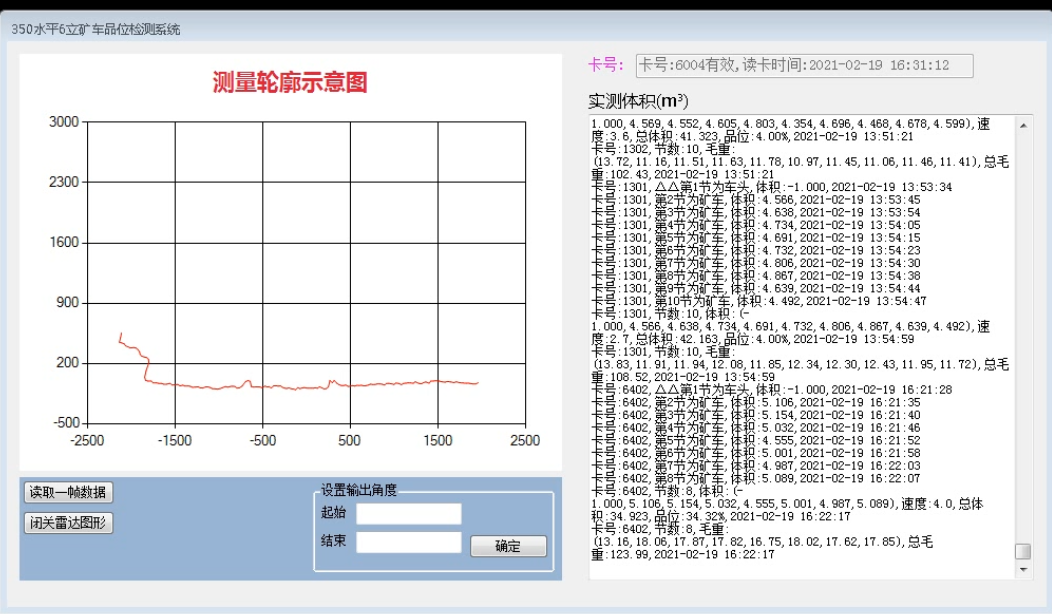Image resolution: width=1052 pixels, height=614 pixels.
Task: Click 6402 第1节为车头 log line
Action: (771, 390)
